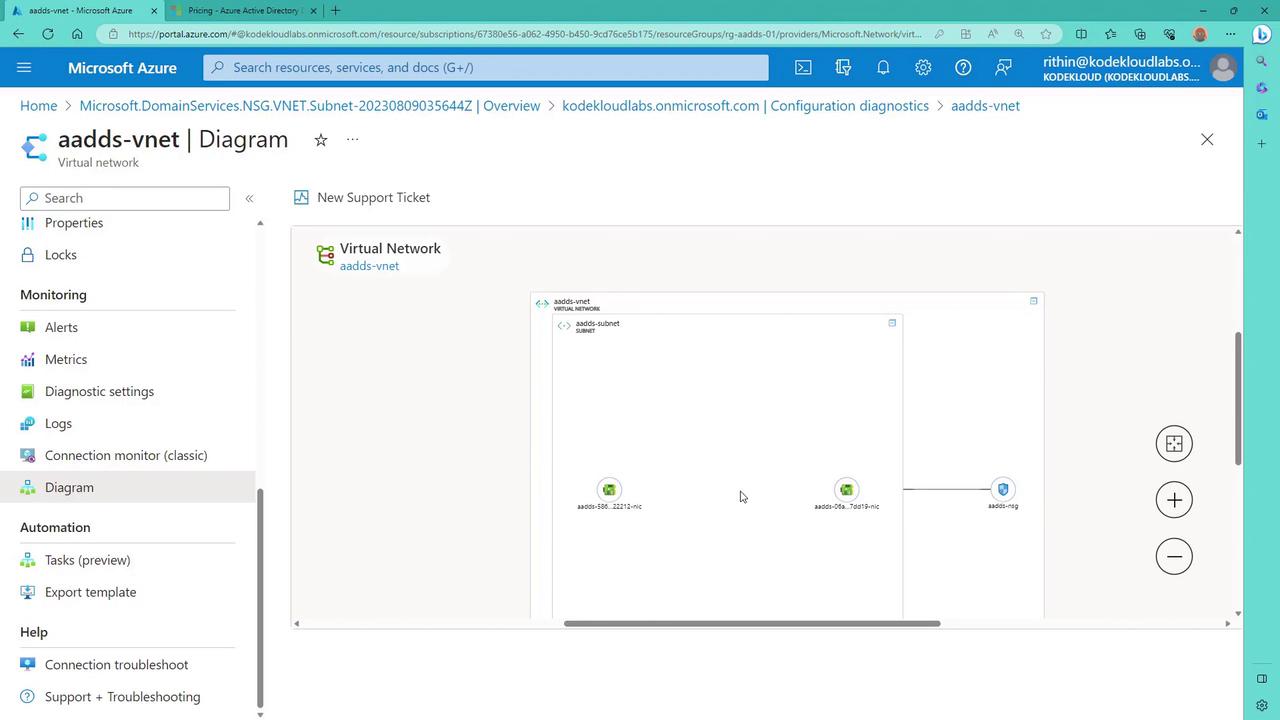Open Bing Copilot sidebar button
Viewport: 1280px width, 720px height.
1262,33
